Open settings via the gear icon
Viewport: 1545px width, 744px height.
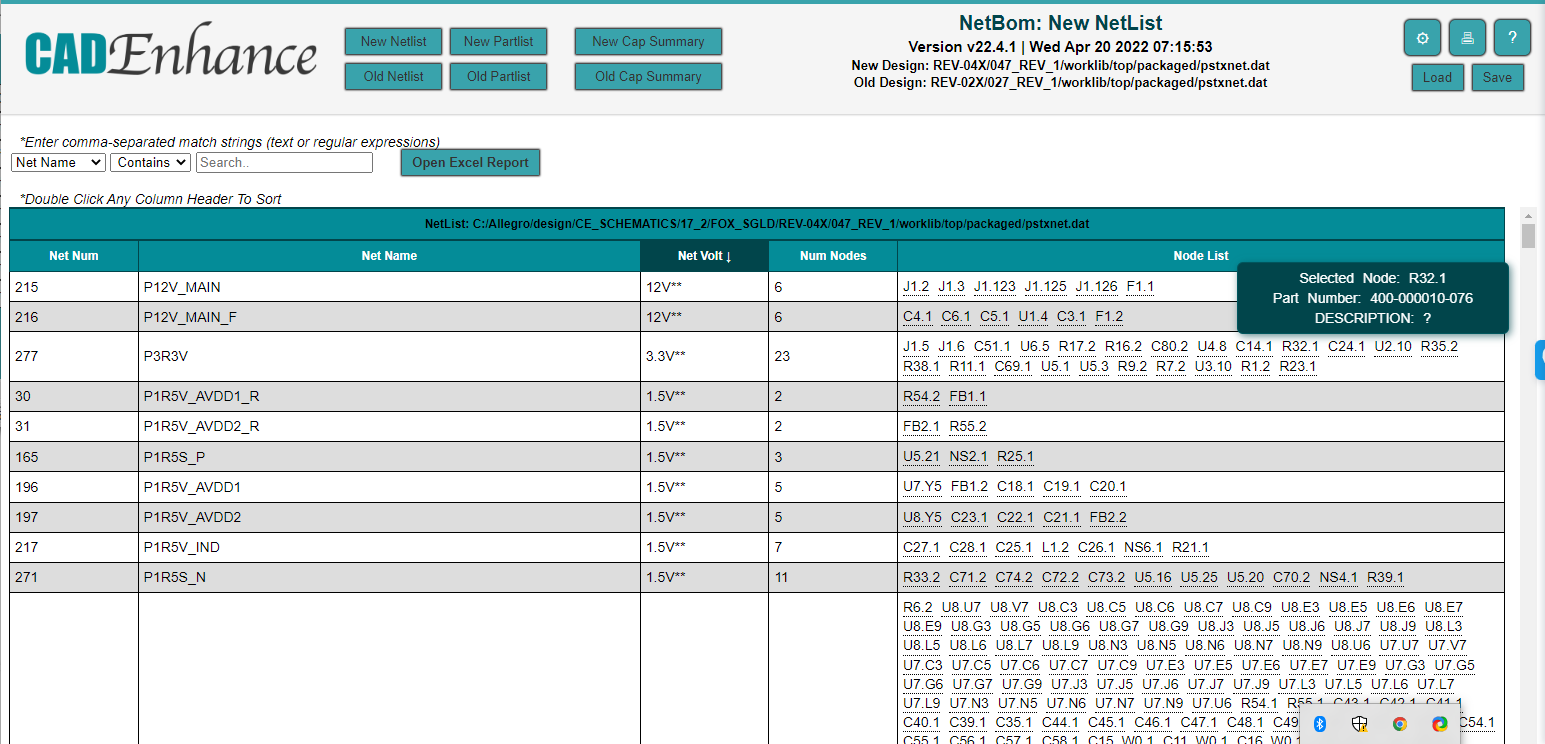1422,38
